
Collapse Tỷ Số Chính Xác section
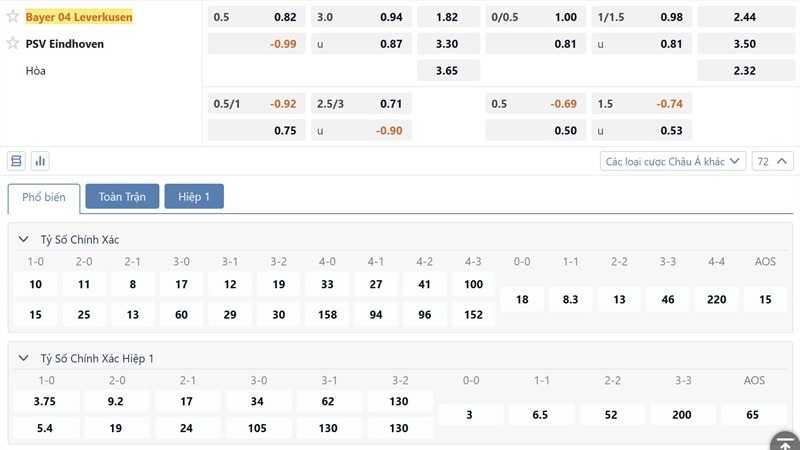pyautogui.click(x=23, y=239)
